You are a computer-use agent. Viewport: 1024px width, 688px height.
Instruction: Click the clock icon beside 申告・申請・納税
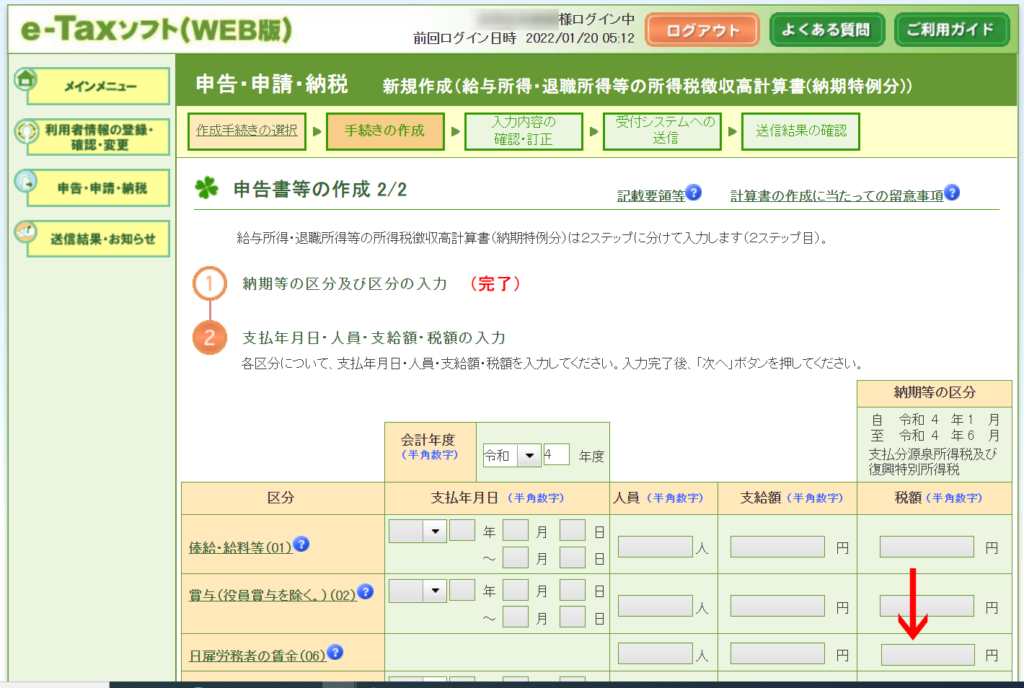(26, 180)
